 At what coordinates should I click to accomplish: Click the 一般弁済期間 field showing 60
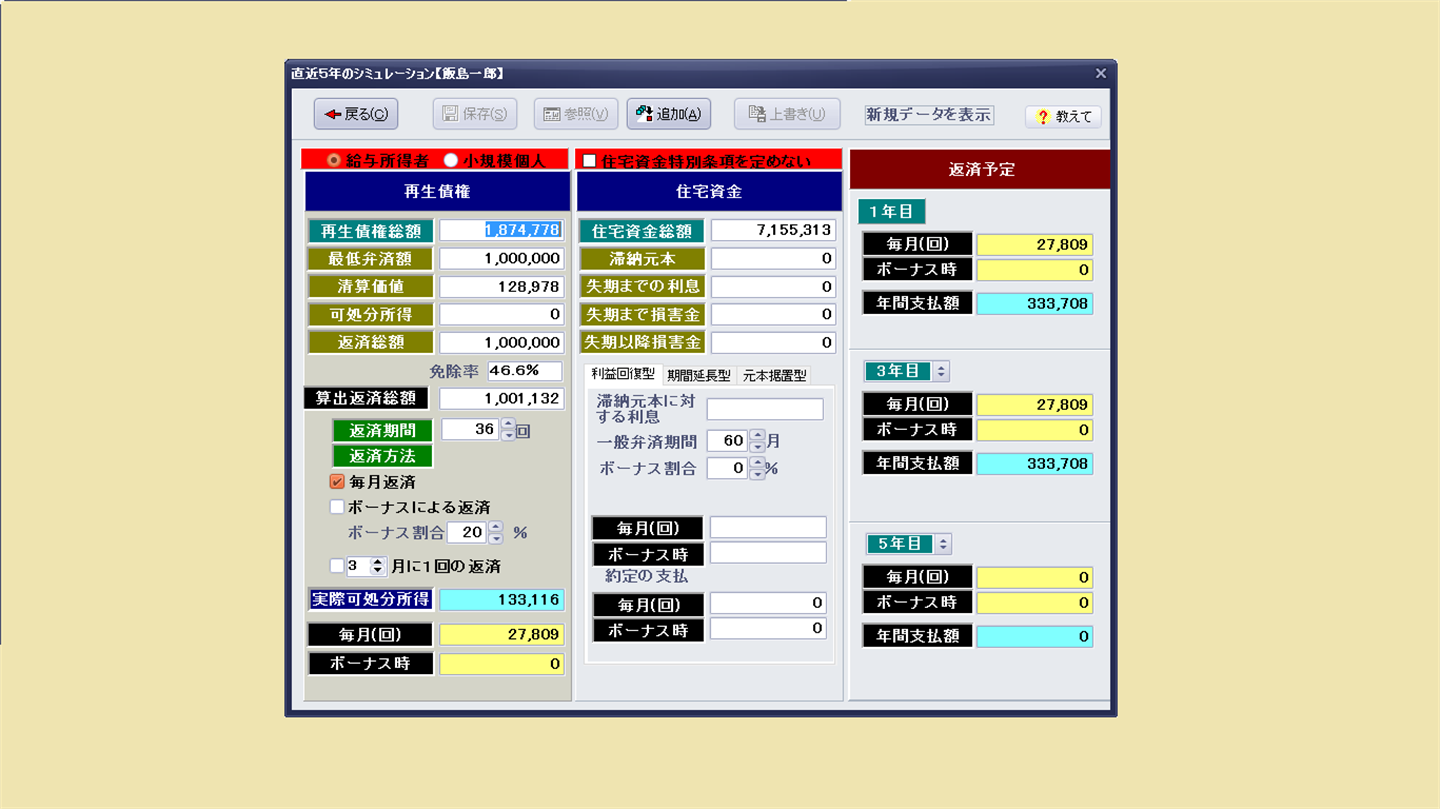pyautogui.click(x=728, y=441)
